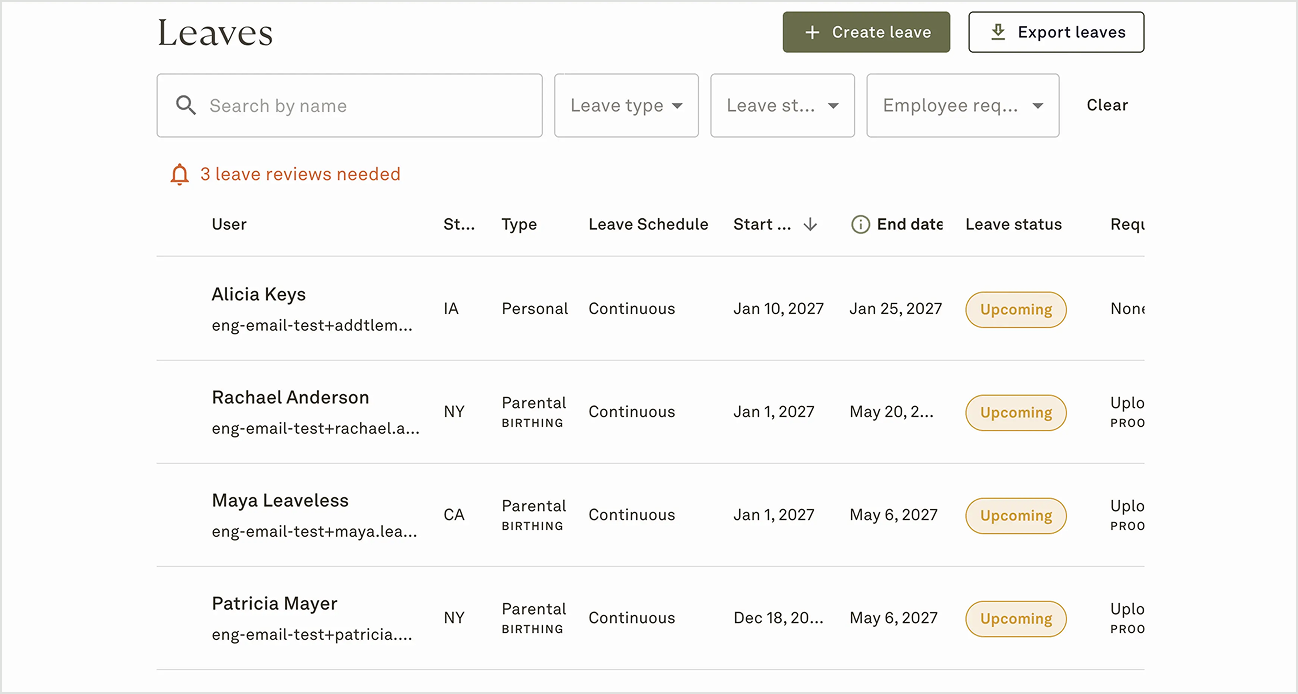Image resolution: width=1298 pixels, height=694 pixels.
Task: Click the Leave Schedule column header
Action: pyautogui.click(x=648, y=224)
